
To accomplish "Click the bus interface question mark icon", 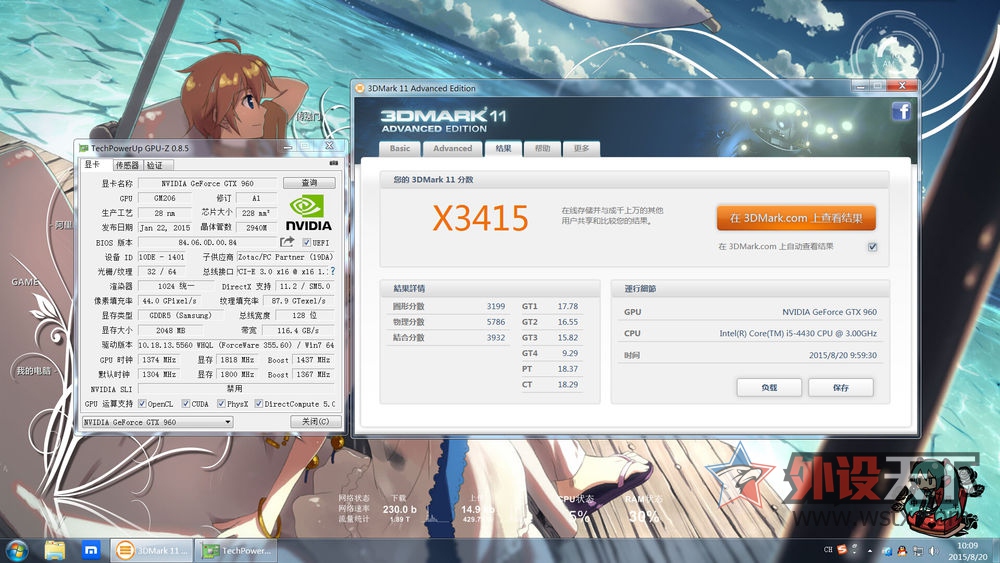I will pos(332,271).
